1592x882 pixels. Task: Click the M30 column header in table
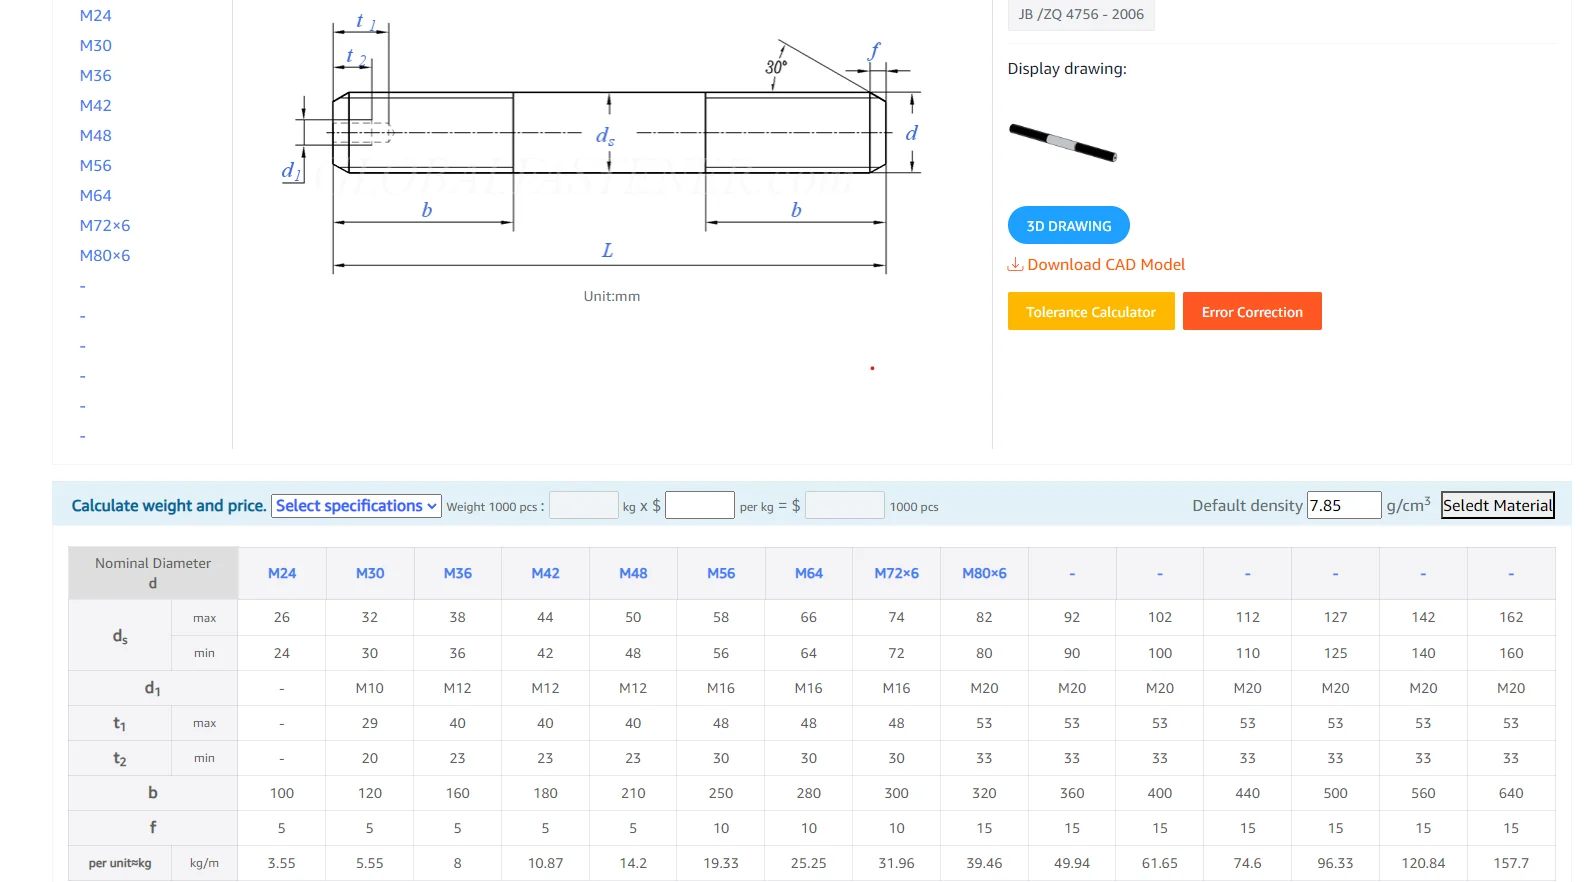click(370, 574)
